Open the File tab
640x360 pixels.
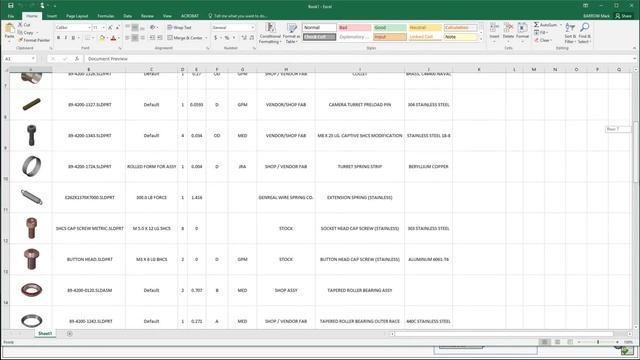(x=11, y=16)
